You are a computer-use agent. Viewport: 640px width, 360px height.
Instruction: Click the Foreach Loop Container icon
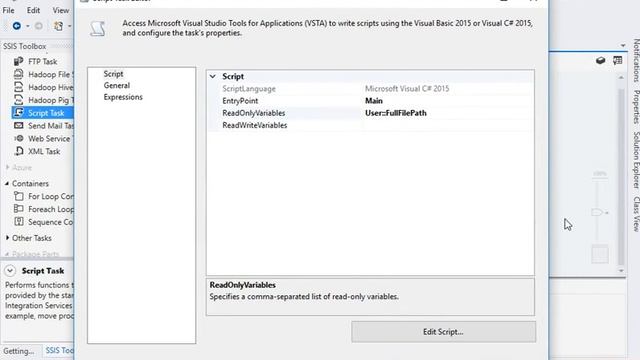18,209
